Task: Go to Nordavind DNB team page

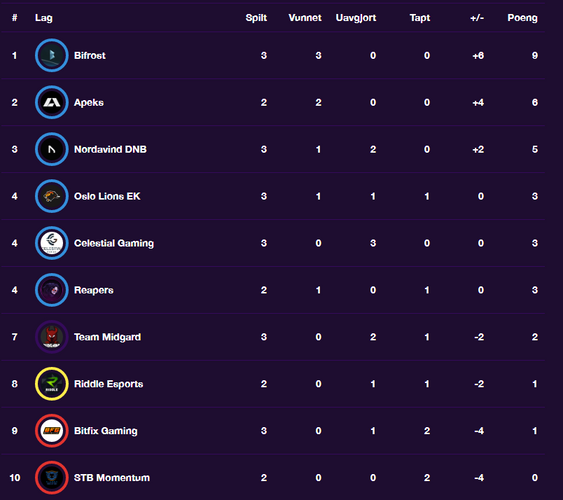Action: [x=110, y=149]
